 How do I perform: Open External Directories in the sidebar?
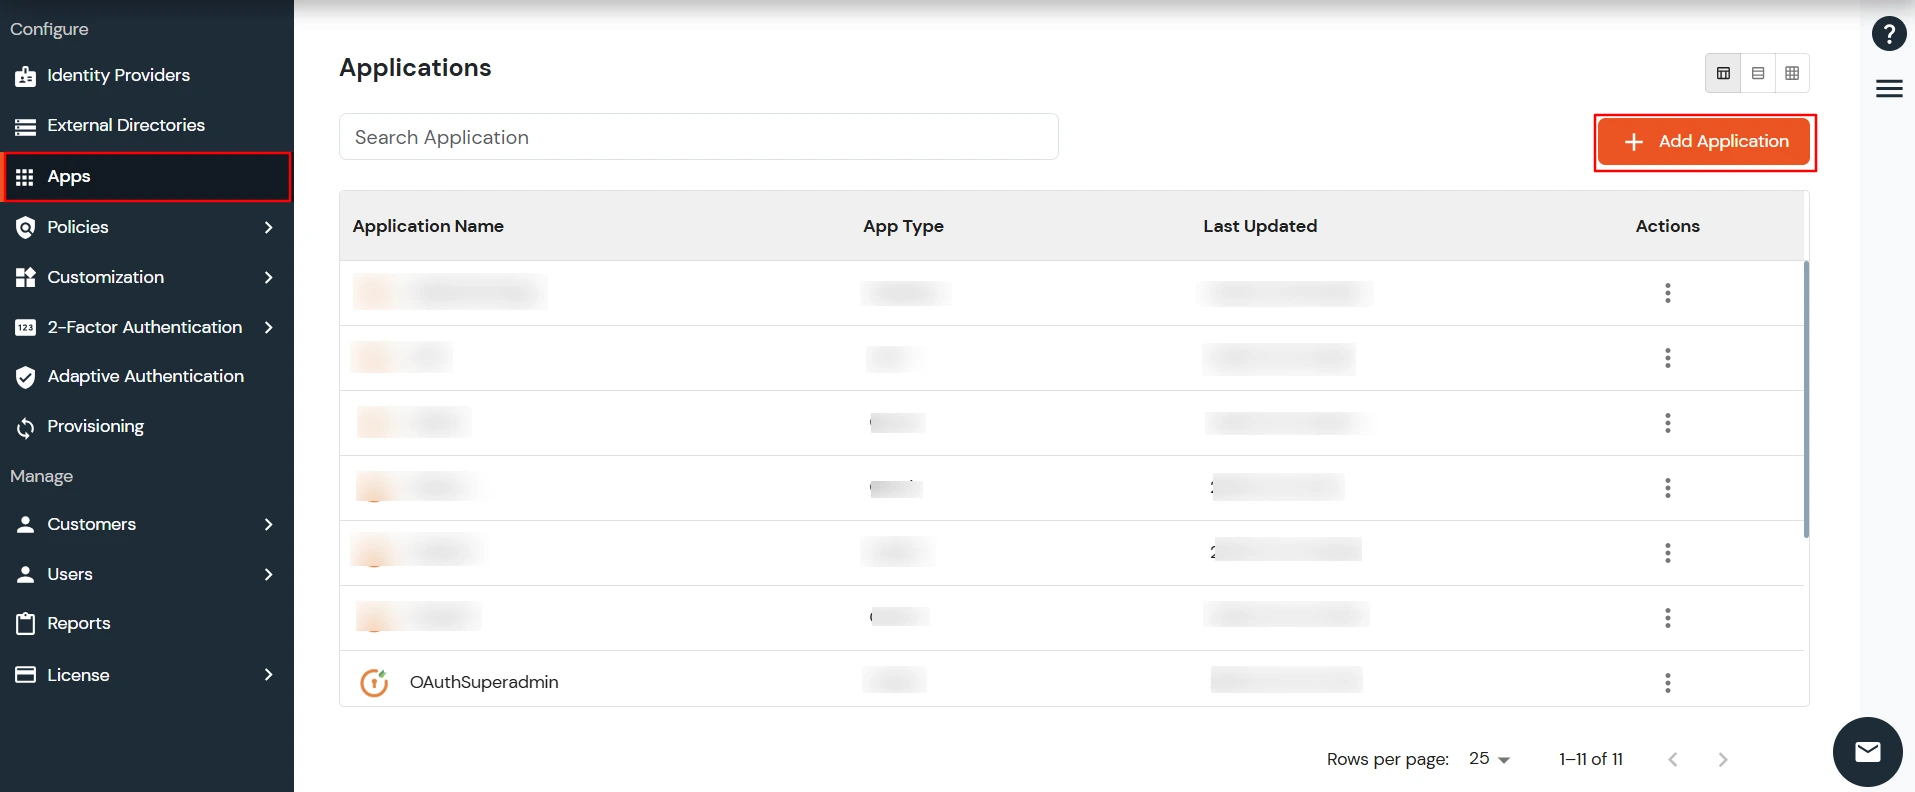126,125
